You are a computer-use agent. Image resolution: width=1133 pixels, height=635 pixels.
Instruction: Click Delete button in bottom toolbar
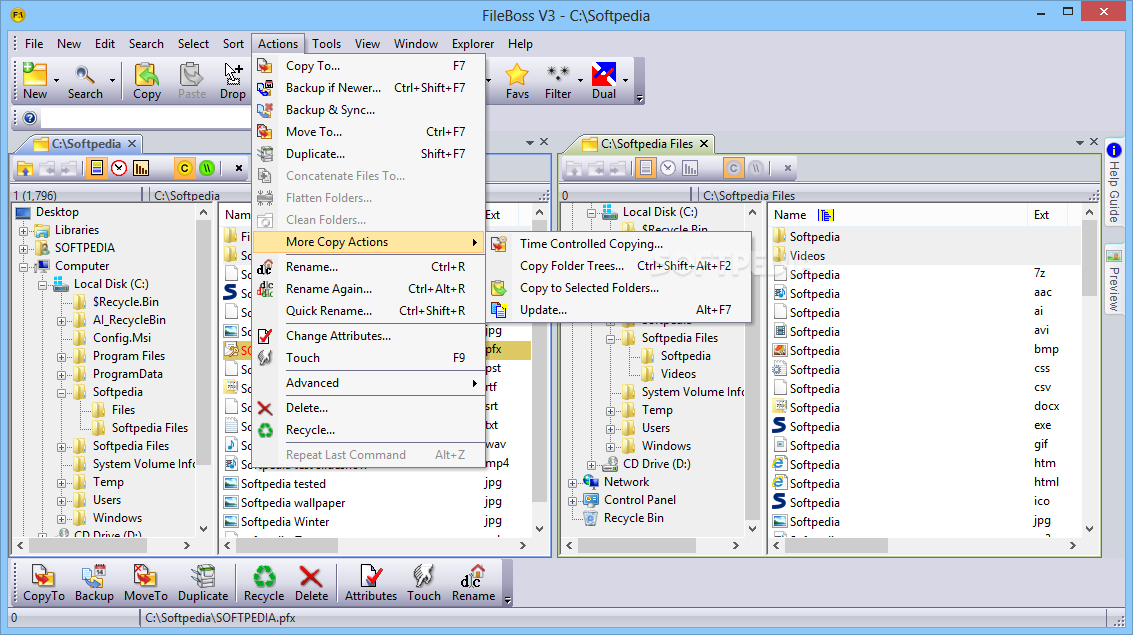(x=311, y=583)
